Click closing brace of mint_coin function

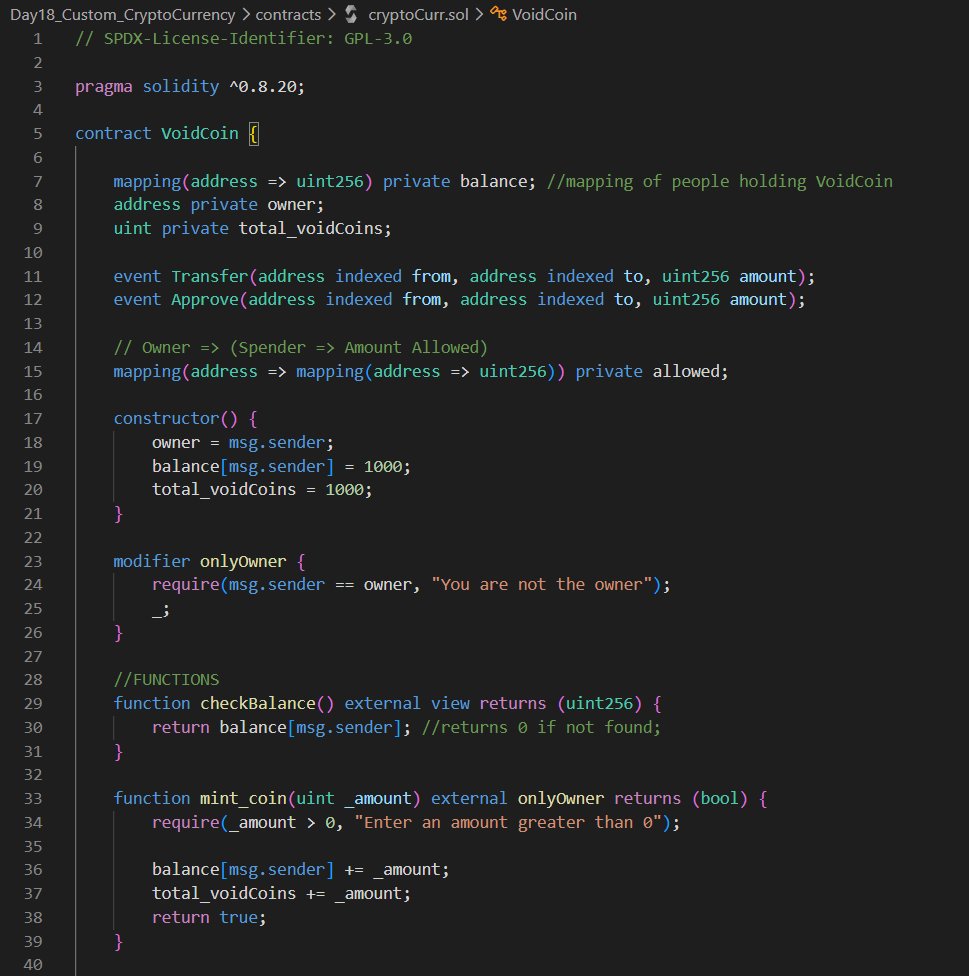coord(118,942)
